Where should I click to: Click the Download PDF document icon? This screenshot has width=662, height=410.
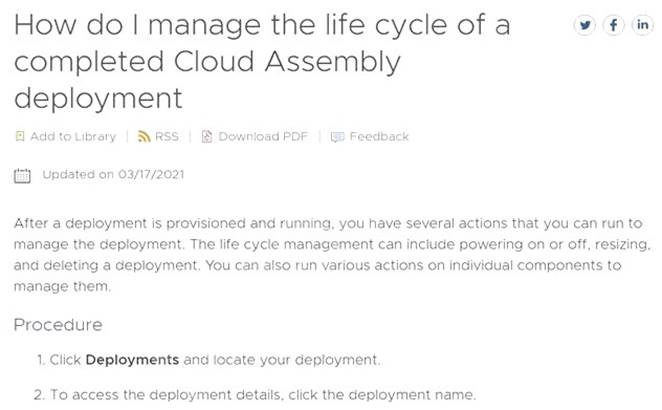[207, 137]
